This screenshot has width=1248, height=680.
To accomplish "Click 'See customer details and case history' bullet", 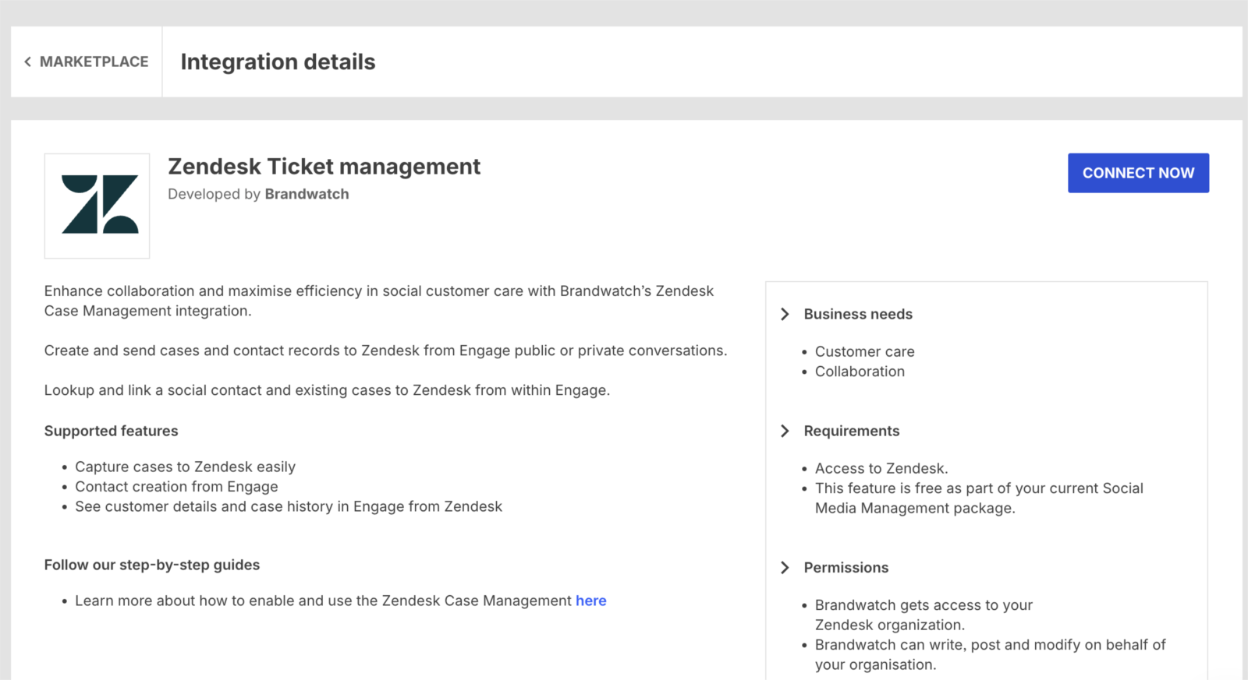I will coord(288,507).
